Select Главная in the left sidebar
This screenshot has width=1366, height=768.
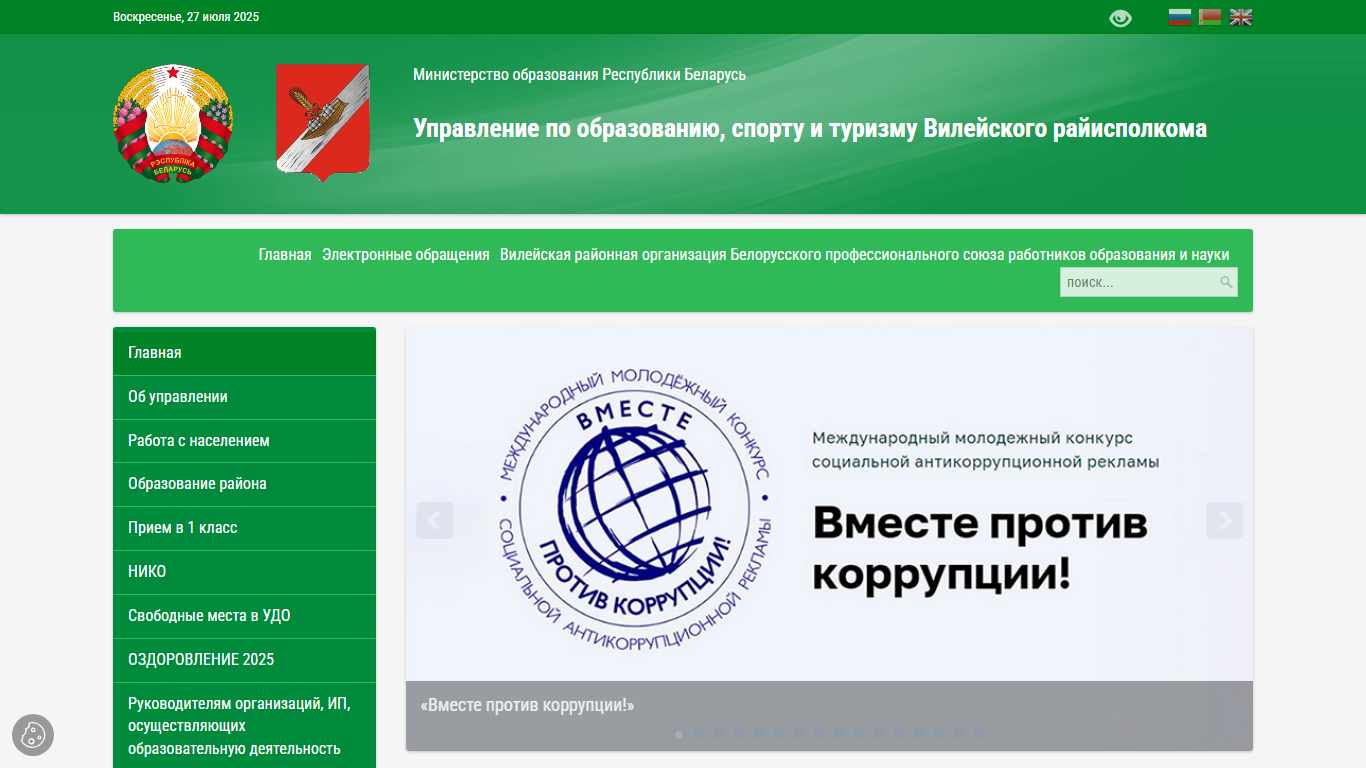[244, 352]
